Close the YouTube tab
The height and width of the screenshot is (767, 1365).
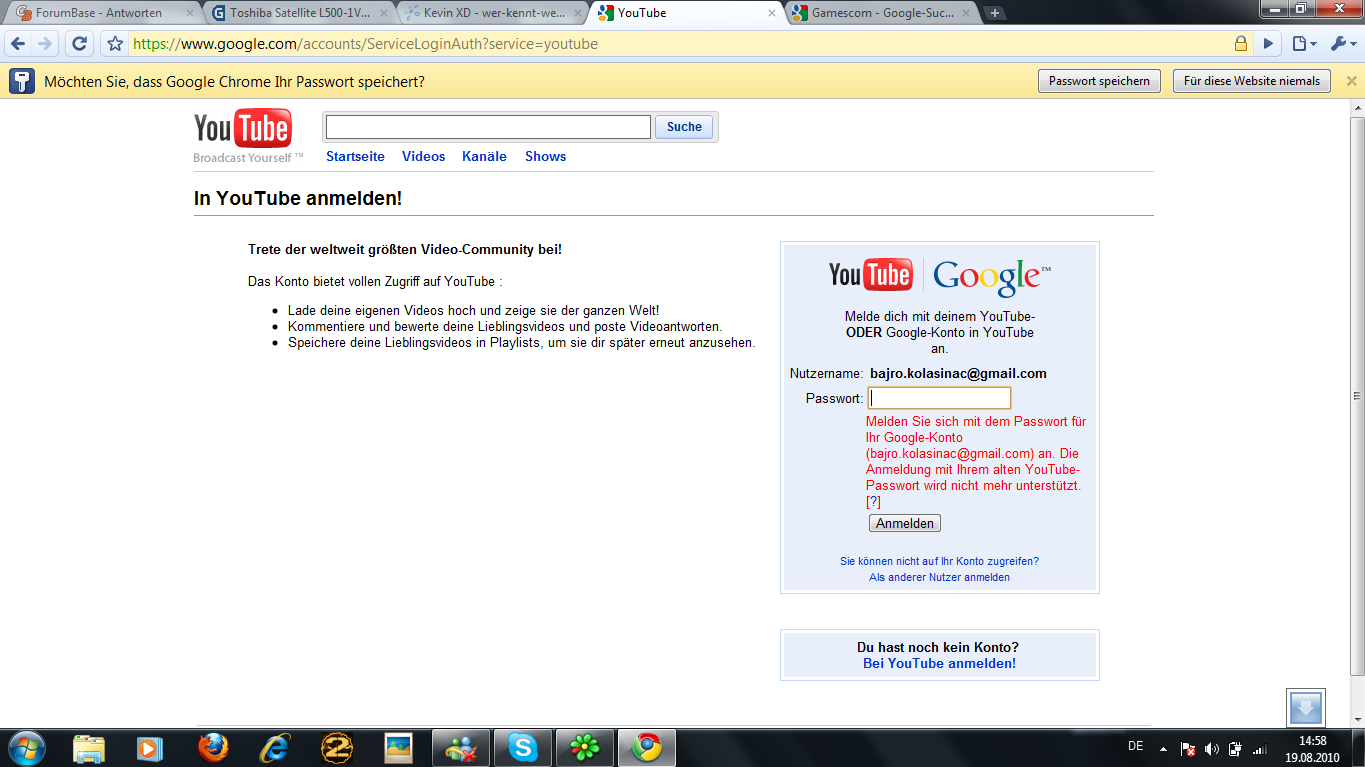[x=771, y=13]
